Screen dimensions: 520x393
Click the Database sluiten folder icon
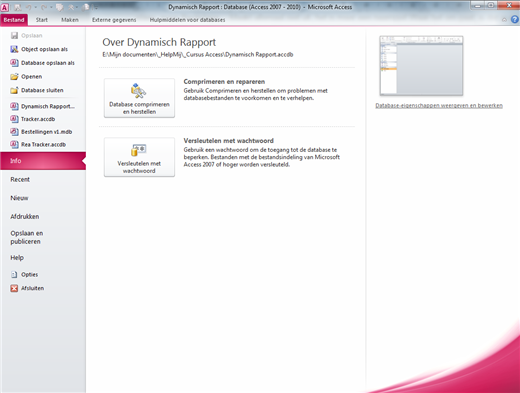14,90
